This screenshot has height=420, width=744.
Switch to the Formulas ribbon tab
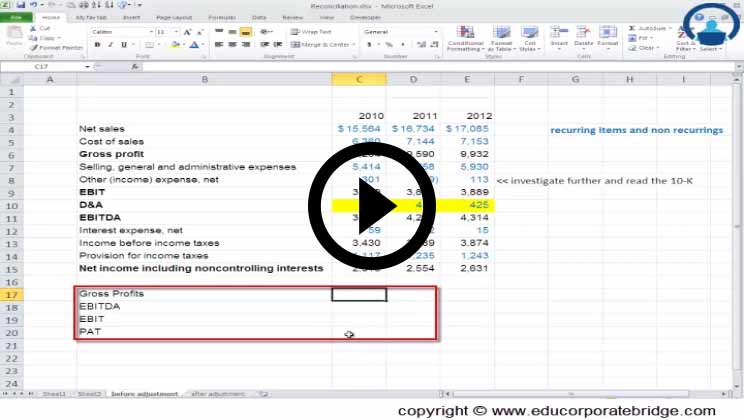pos(222,18)
